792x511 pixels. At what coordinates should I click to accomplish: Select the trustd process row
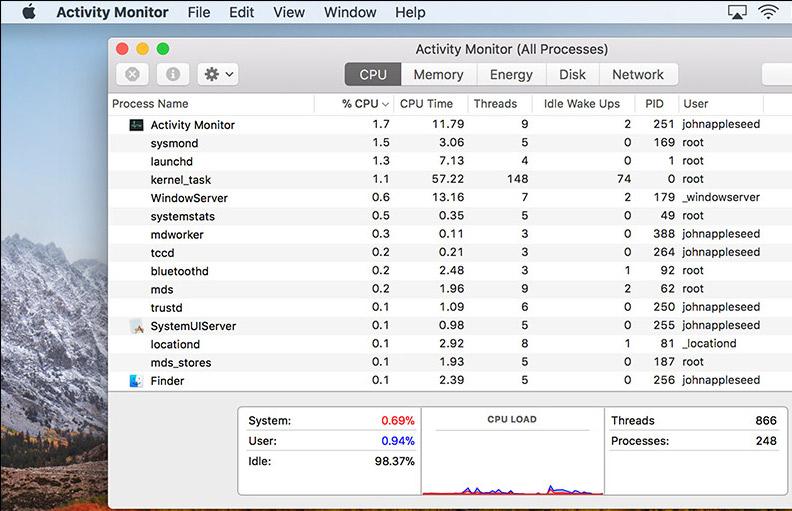(x=450, y=308)
